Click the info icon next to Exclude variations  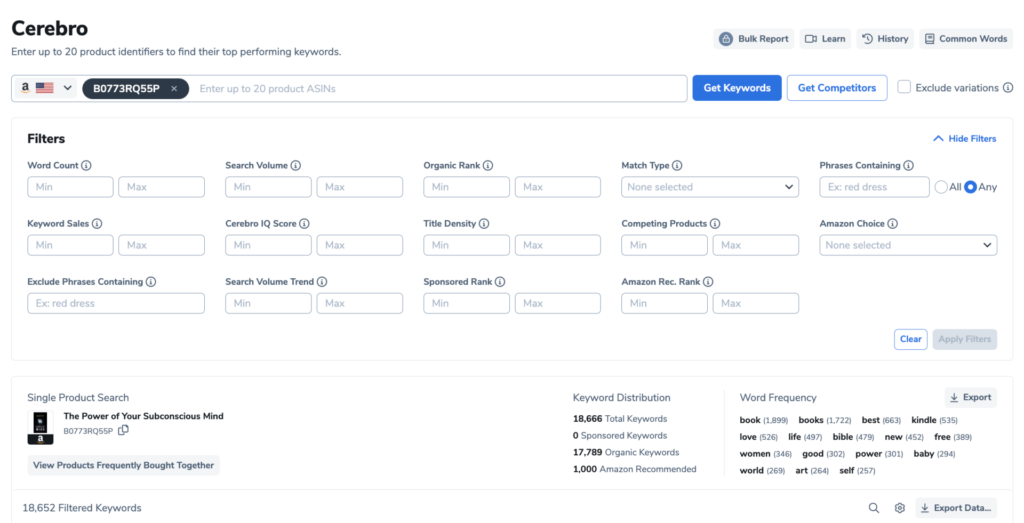coord(1007,88)
